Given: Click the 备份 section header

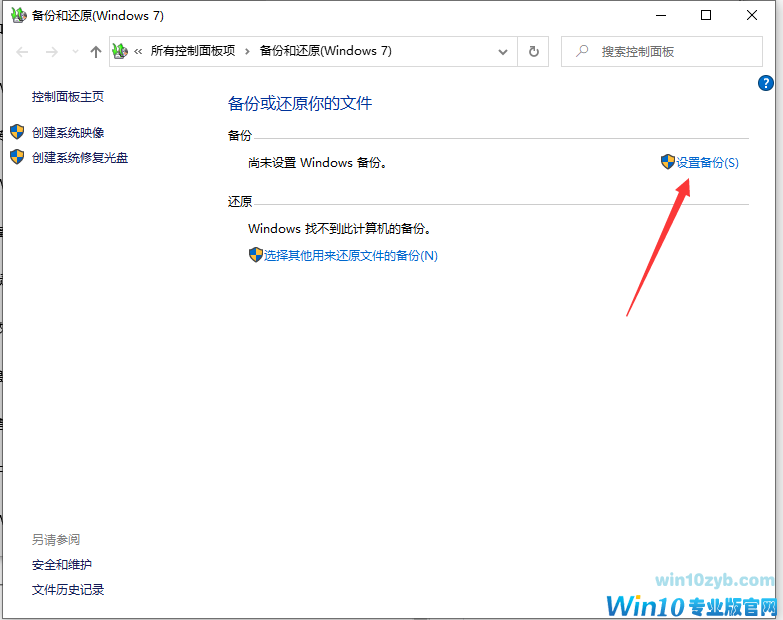Looking at the screenshot, I should [240, 135].
